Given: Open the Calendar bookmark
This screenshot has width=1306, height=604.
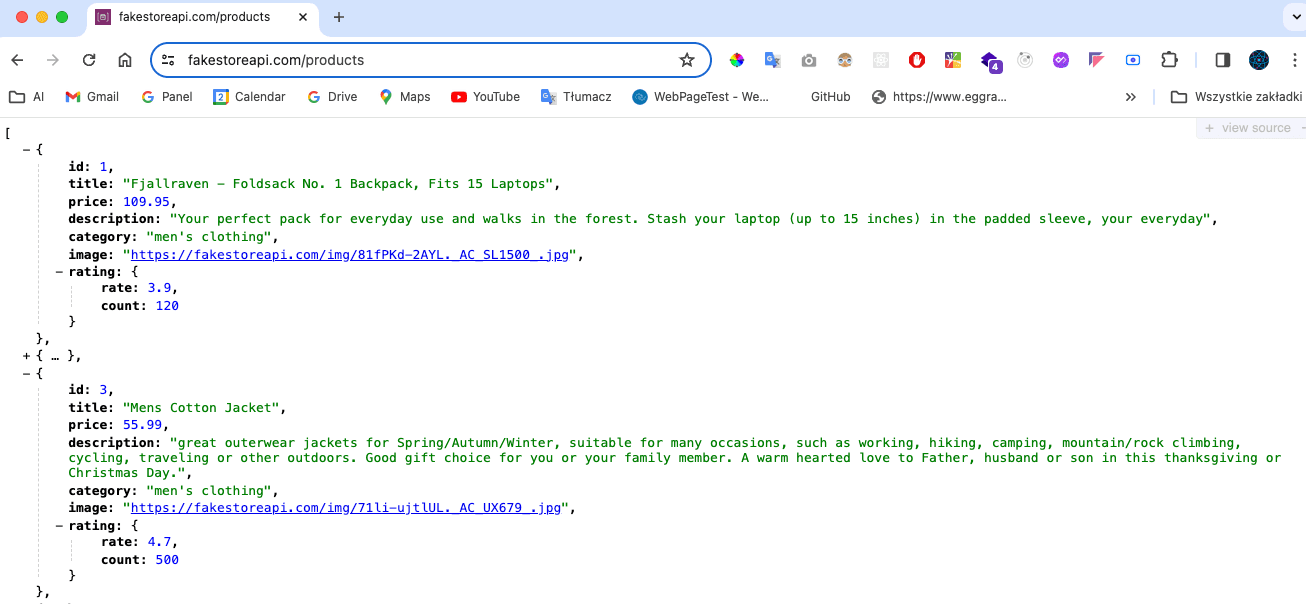Looking at the screenshot, I should pos(249,97).
